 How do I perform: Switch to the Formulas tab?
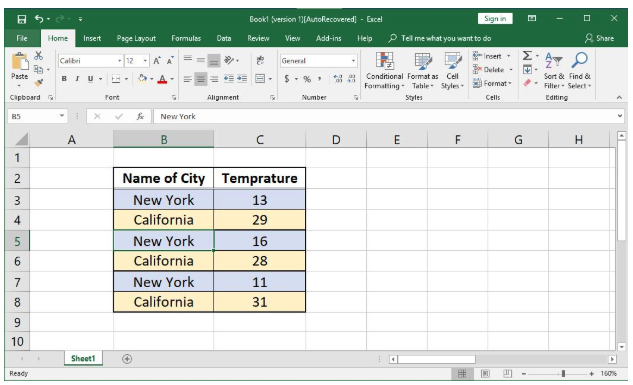186,38
